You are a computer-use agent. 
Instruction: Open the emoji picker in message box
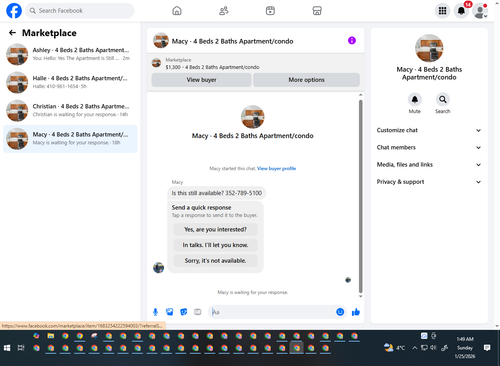pos(340,312)
